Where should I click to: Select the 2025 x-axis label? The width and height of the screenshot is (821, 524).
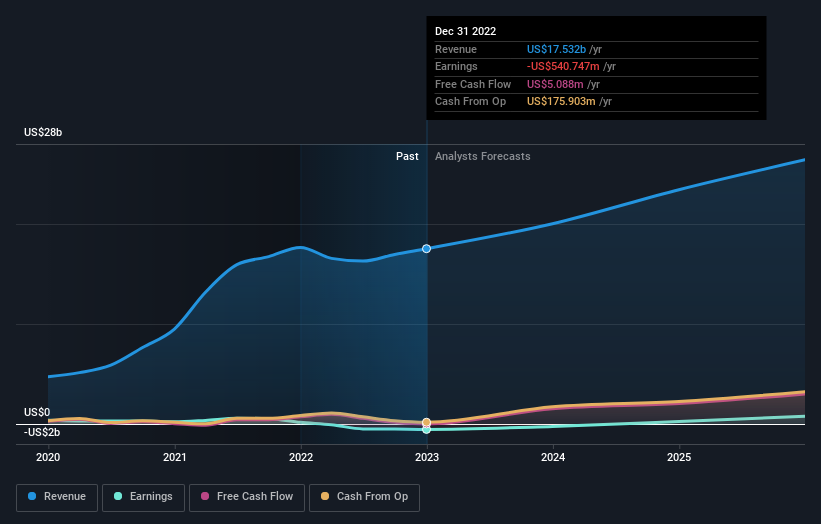pos(679,458)
